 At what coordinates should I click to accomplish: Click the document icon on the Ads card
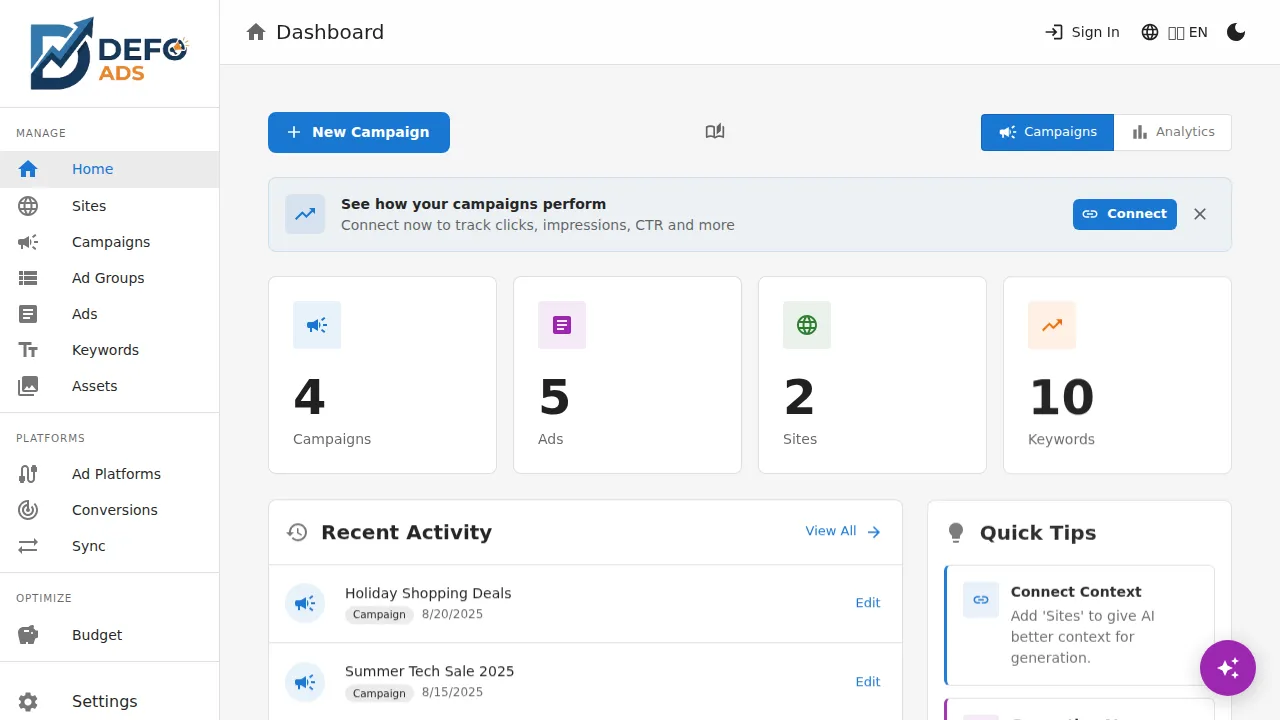[x=562, y=325]
